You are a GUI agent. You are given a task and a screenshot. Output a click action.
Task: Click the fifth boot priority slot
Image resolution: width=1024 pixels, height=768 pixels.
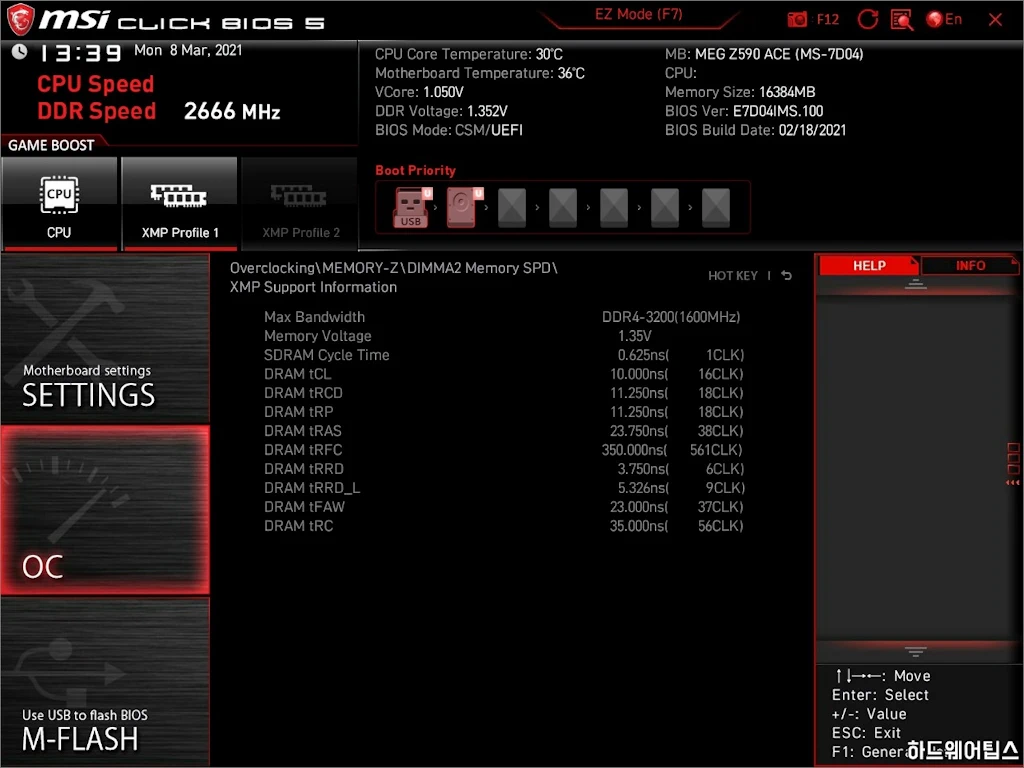(x=614, y=207)
